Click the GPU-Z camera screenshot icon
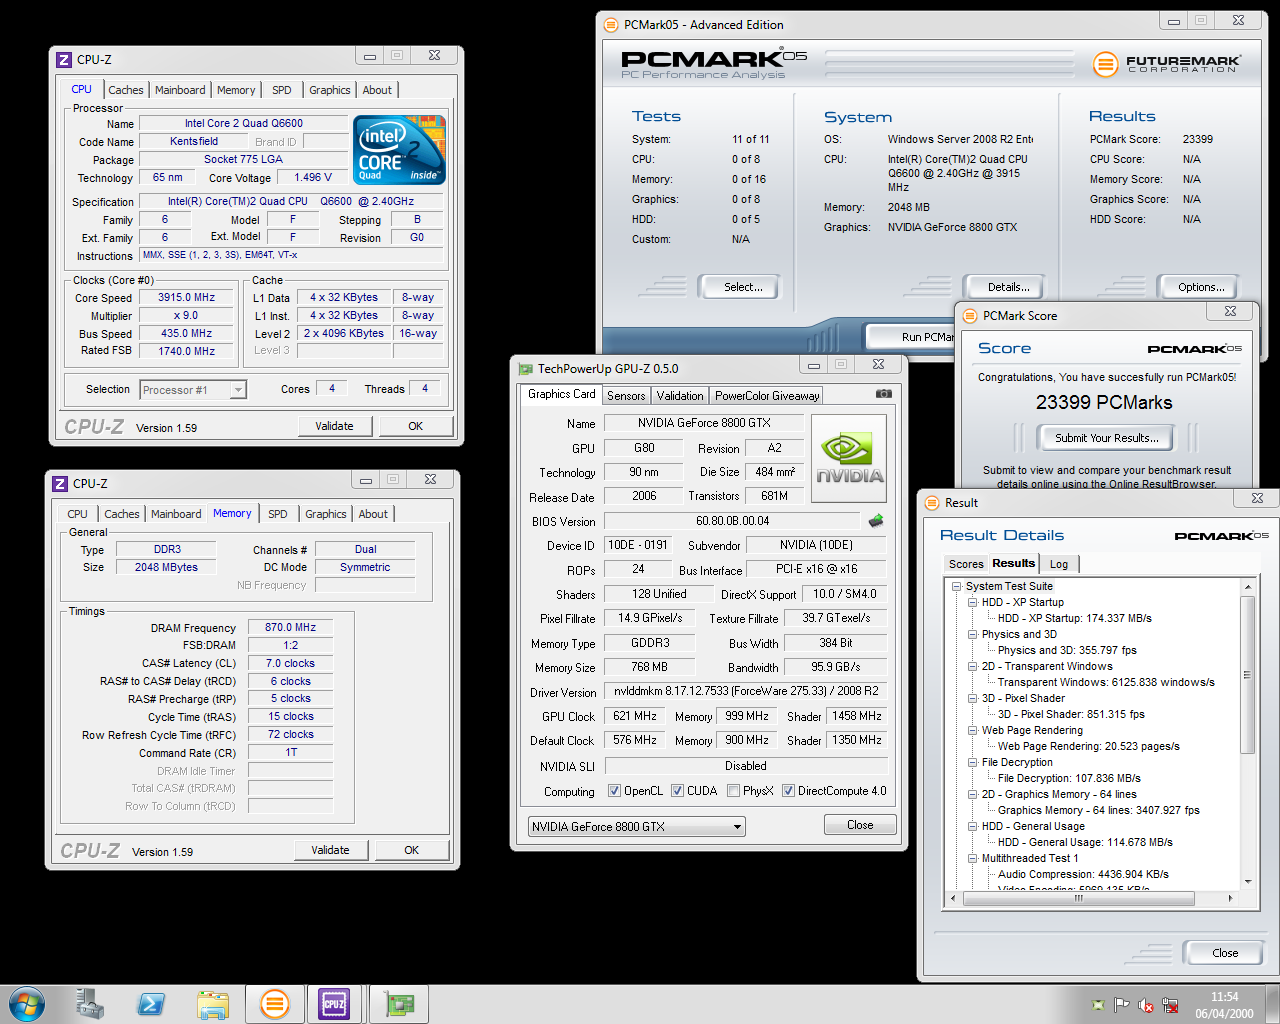This screenshot has height=1024, width=1280. (x=883, y=394)
